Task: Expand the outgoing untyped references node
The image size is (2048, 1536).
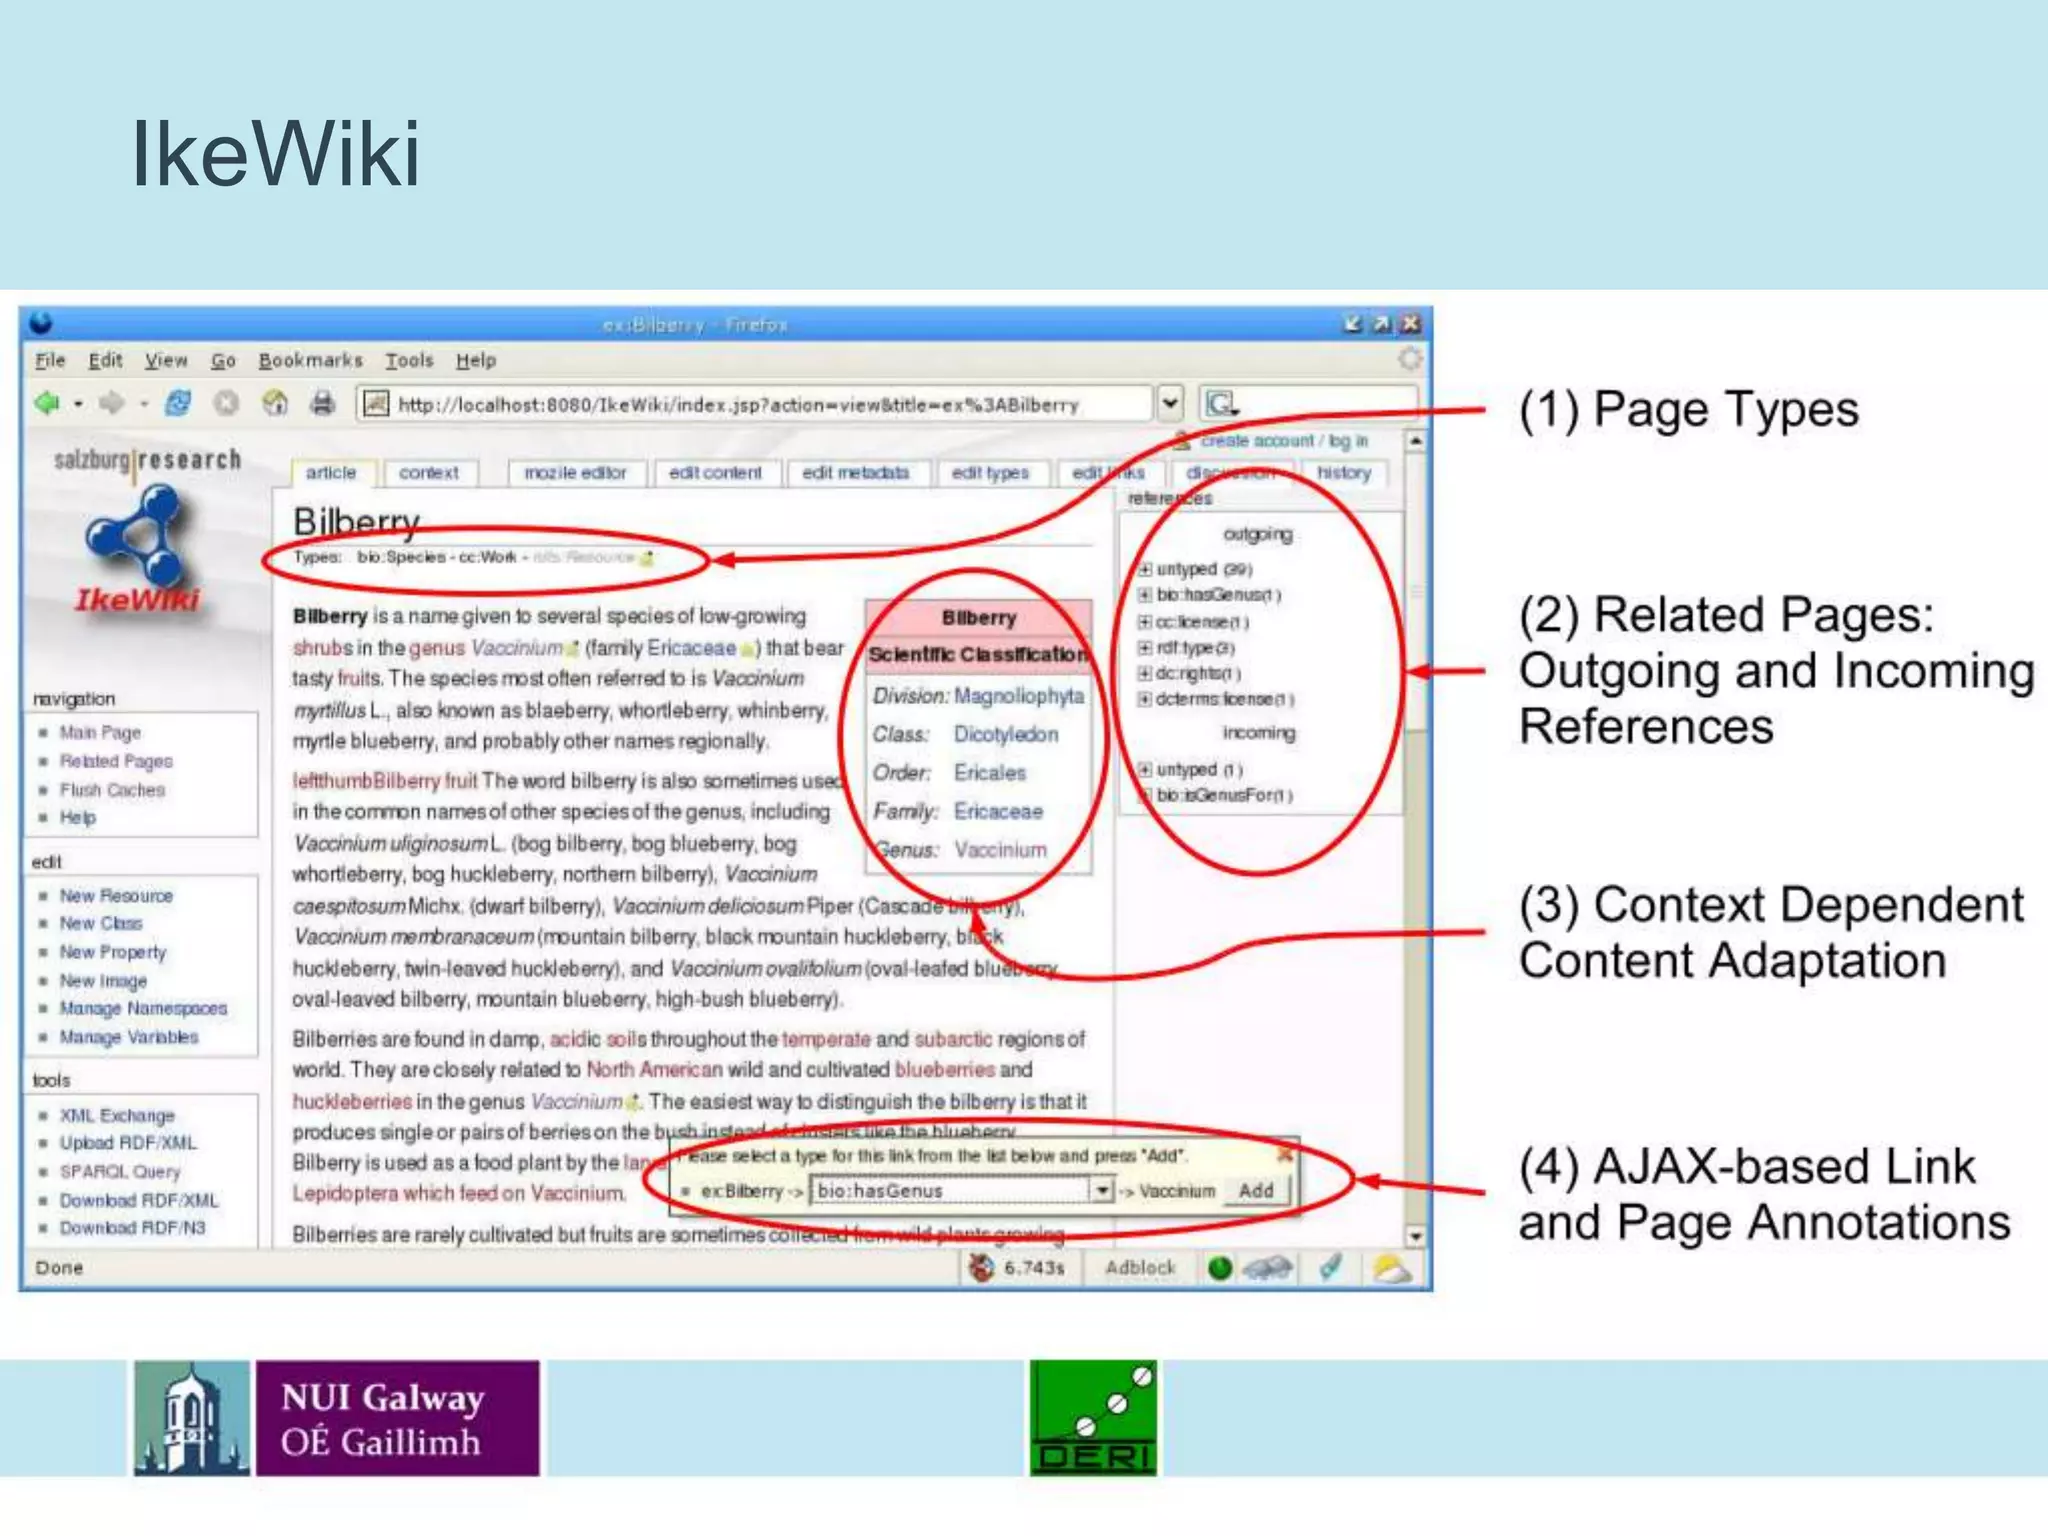Action: (x=1144, y=569)
